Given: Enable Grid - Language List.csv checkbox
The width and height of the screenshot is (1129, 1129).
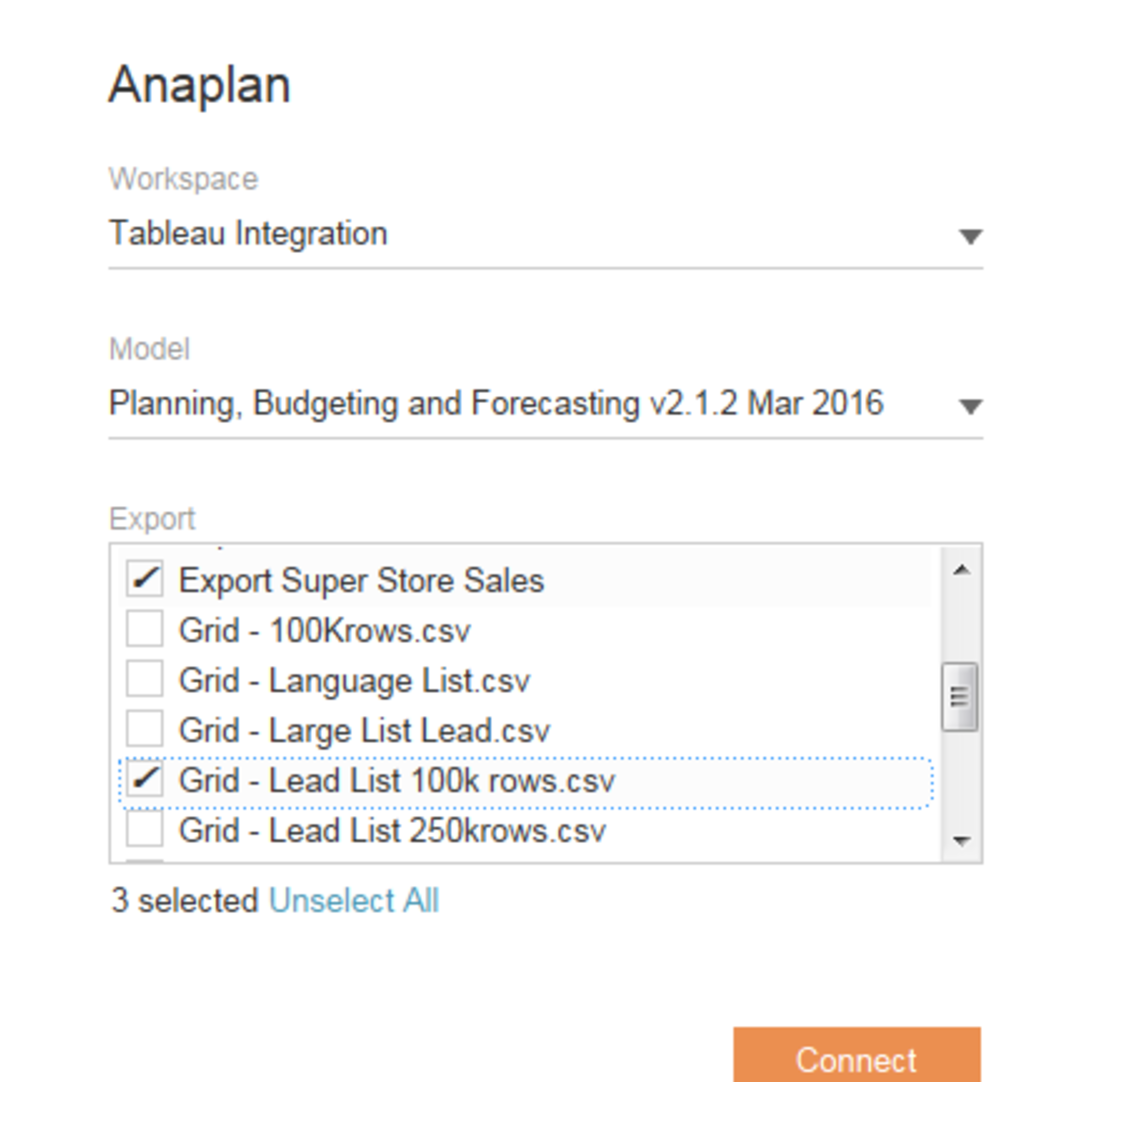Looking at the screenshot, I should coord(145,679).
